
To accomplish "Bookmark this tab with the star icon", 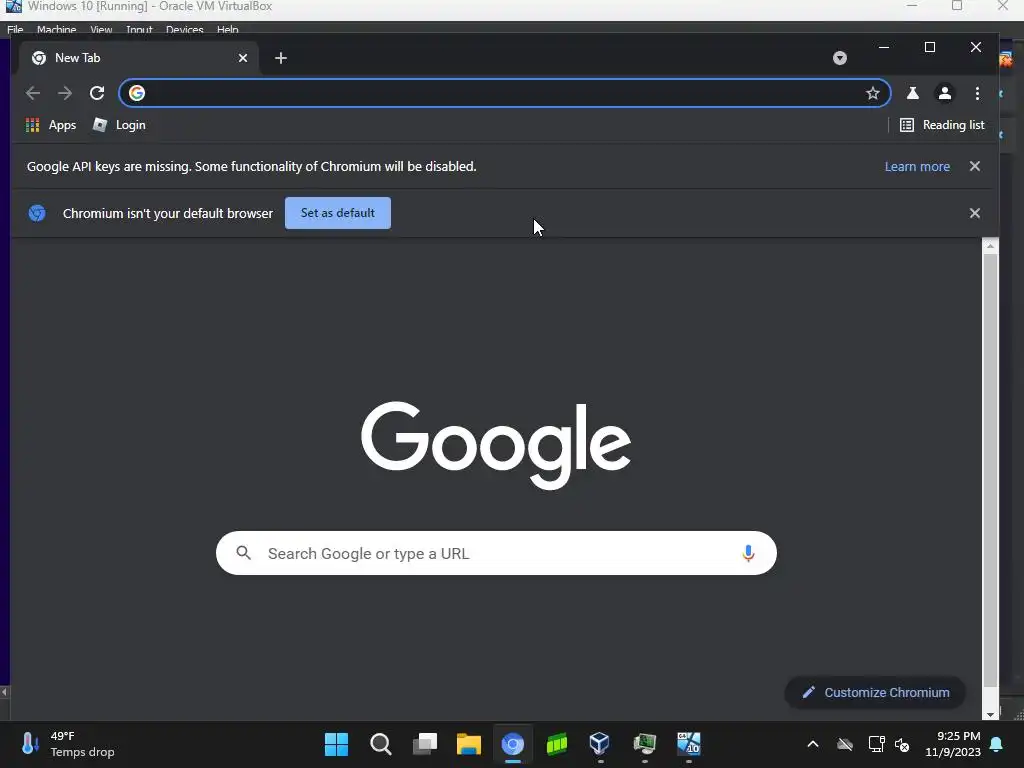I will tap(872, 93).
